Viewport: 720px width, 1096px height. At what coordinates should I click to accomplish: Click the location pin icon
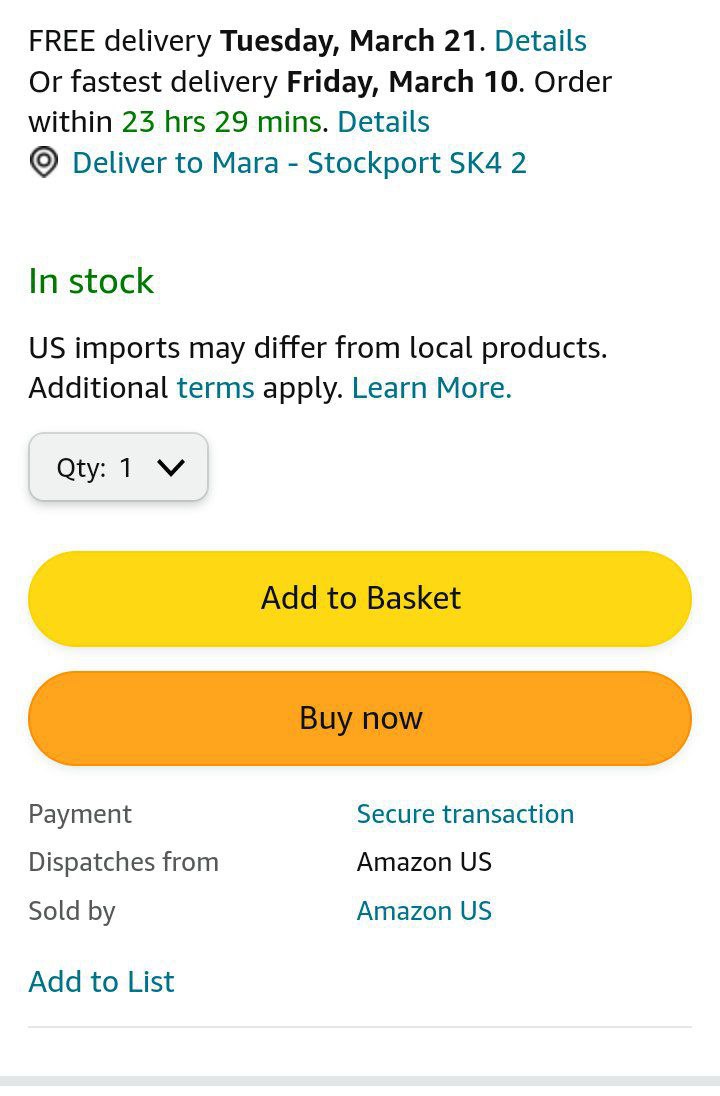[43, 163]
